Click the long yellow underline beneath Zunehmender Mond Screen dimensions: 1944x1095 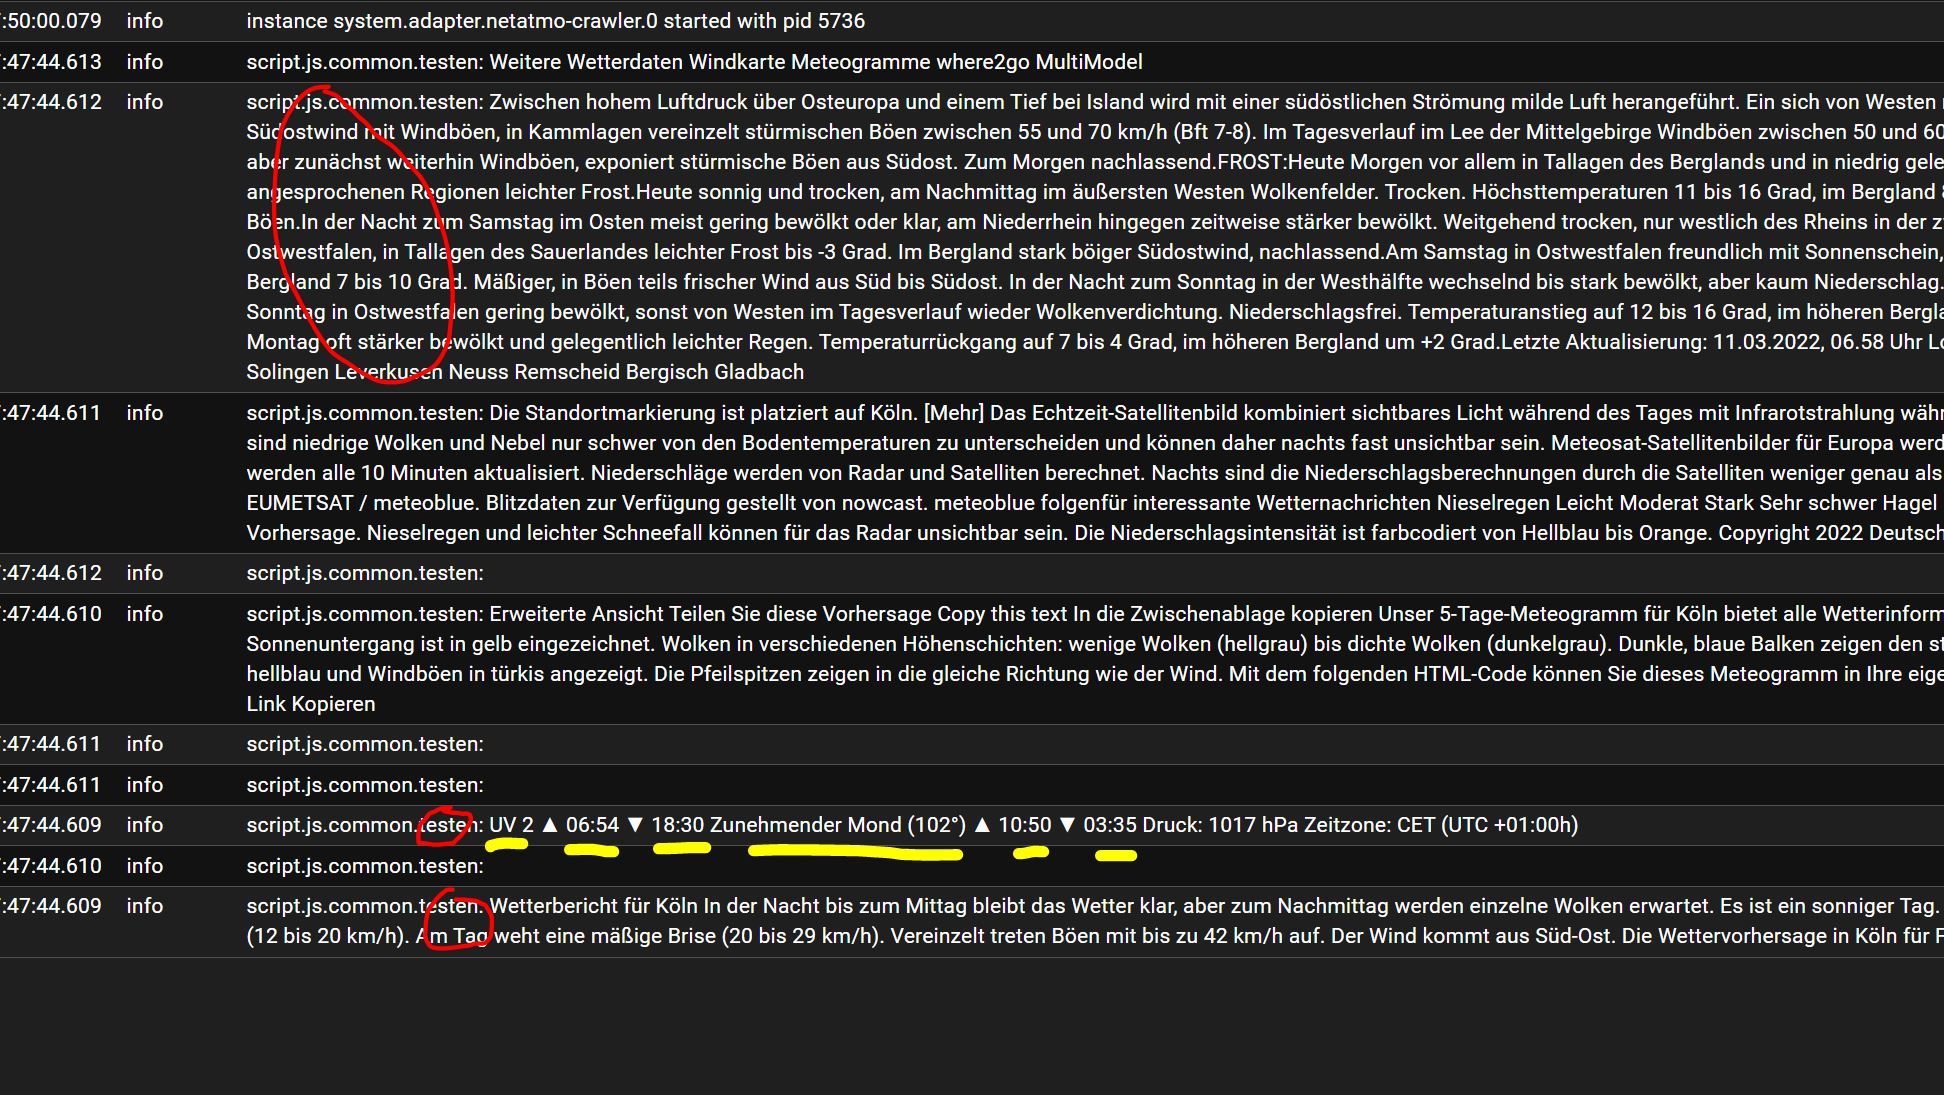coord(855,854)
